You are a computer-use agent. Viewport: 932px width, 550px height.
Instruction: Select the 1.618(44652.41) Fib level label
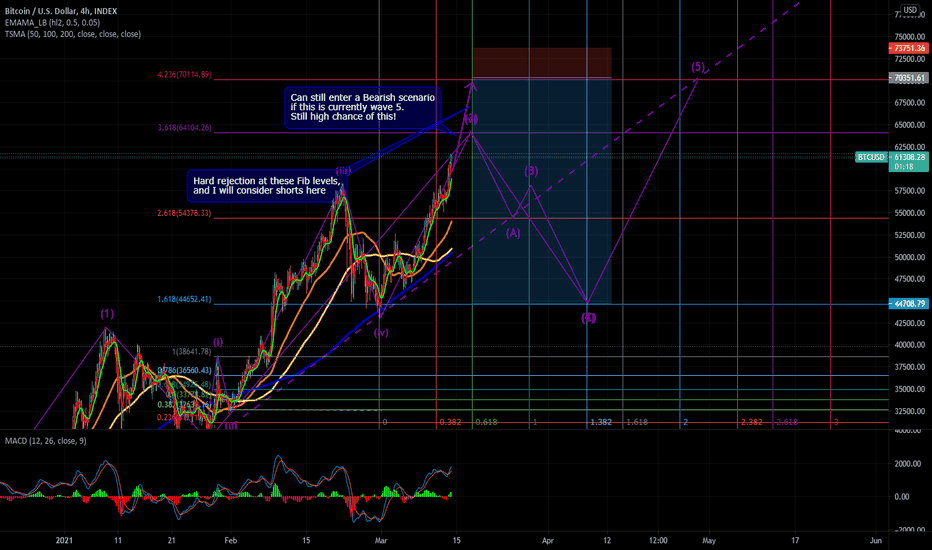(184, 299)
